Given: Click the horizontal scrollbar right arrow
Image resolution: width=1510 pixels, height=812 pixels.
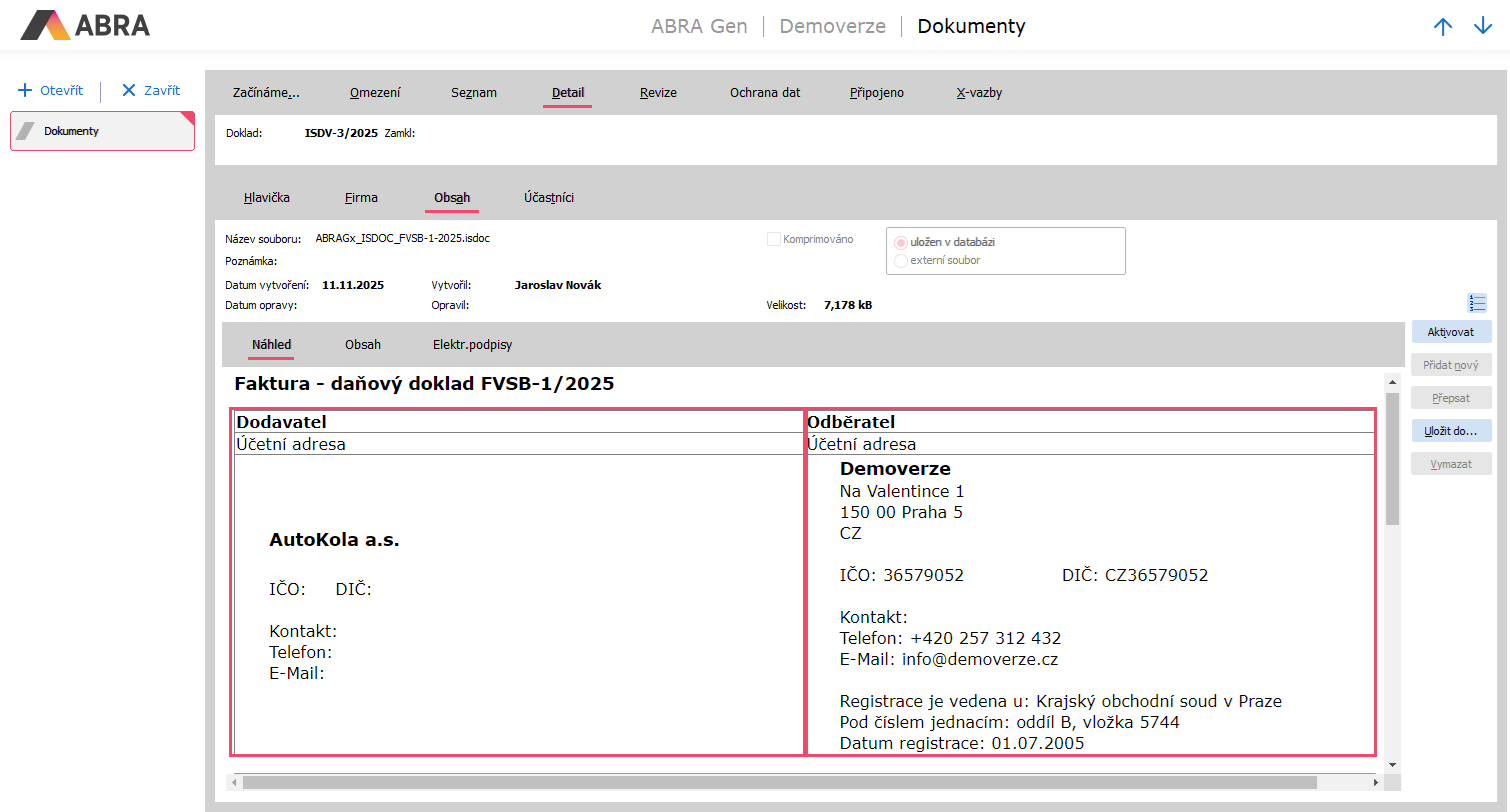Looking at the screenshot, I should [x=1377, y=783].
